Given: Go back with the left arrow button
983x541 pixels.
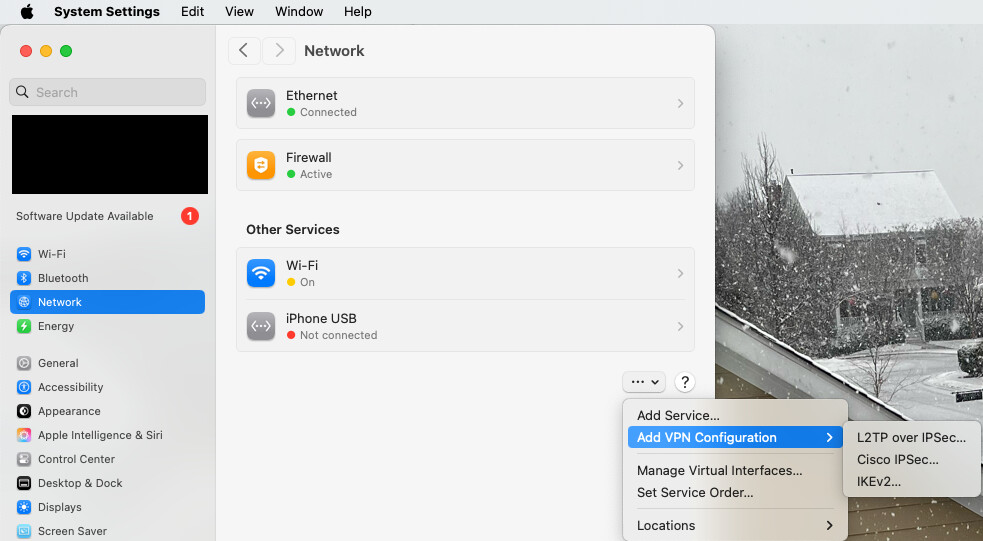Looking at the screenshot, I should point(244,51).
